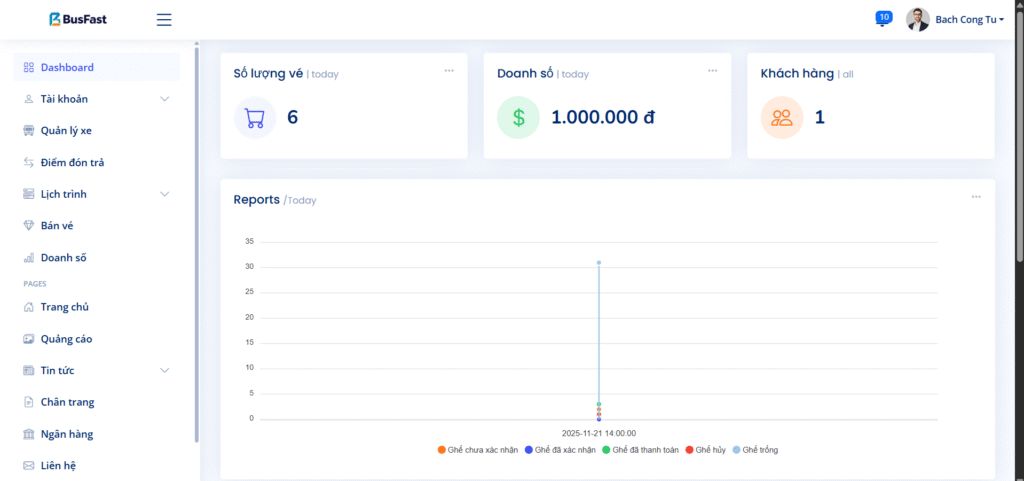
Task: Click the BusFast logo
Action: pyautogui.click(x=79, y=19)
